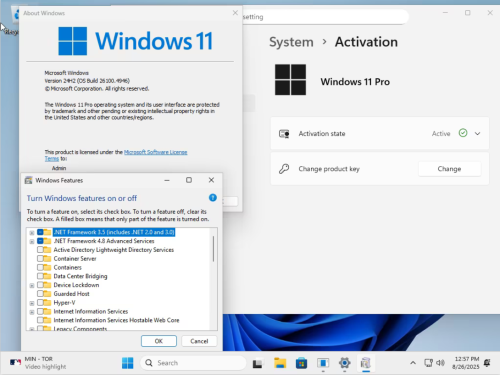The image size is (500, 375).
Task: Expand the .NET Framework 3.5 tree node
Action: 32,233
